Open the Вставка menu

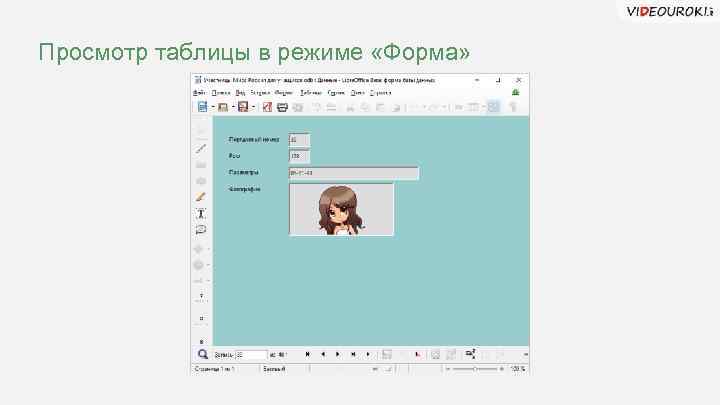pos(260,93)
